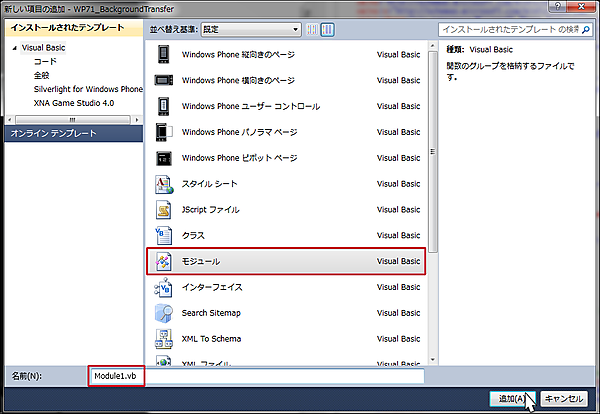Select the Search Sitemap icon
The height and width of the screenshot is (414, 600).
[164, 313]
